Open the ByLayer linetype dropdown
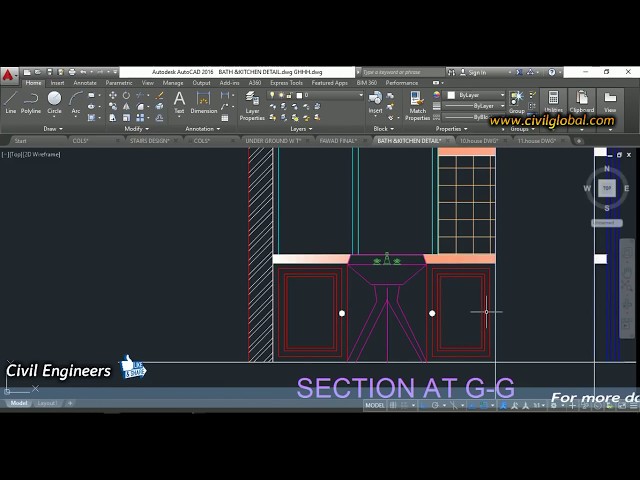Viewport: 640px width, 480px height. (502, 106)
